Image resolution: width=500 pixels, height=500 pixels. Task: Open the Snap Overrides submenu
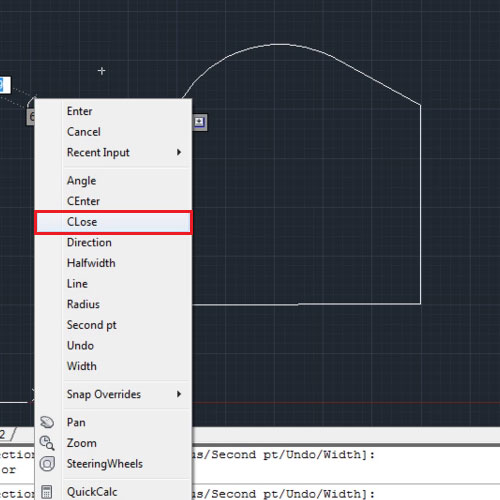click(113, 394)
